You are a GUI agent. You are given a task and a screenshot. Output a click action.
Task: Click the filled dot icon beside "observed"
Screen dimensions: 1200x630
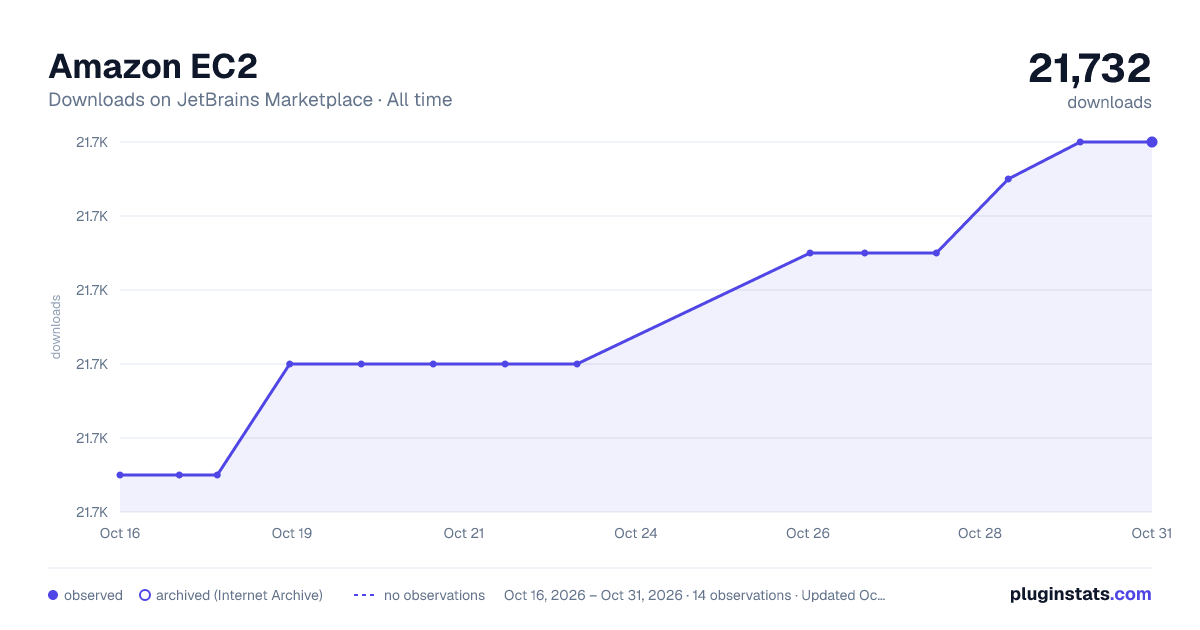[x=53, y=595]
